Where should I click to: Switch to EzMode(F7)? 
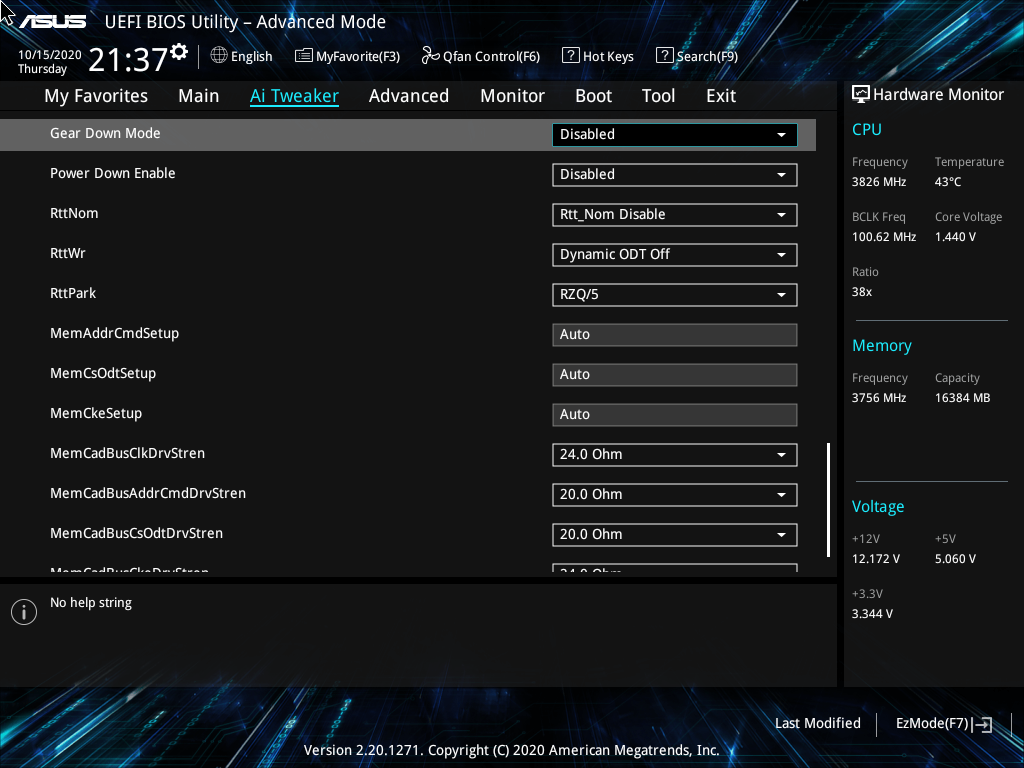[x=944, y=724]
